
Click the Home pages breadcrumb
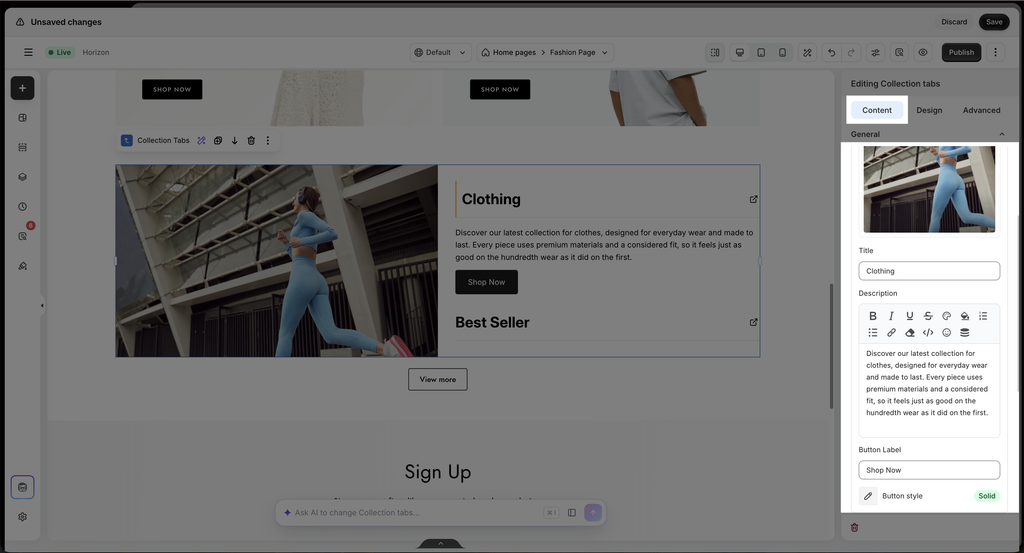(514, 52)
